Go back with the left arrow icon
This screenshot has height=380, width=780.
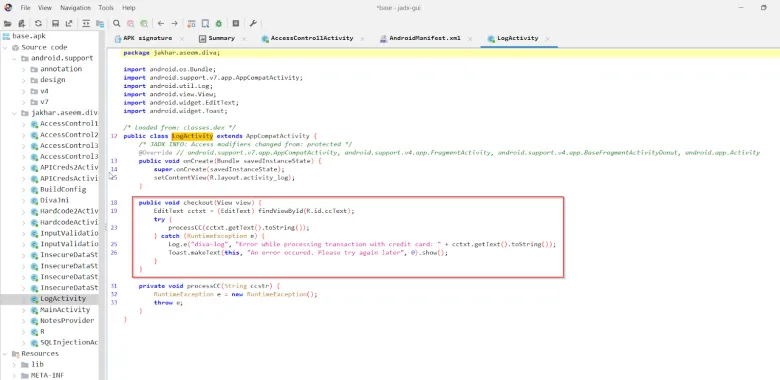(x=161, y=23)
